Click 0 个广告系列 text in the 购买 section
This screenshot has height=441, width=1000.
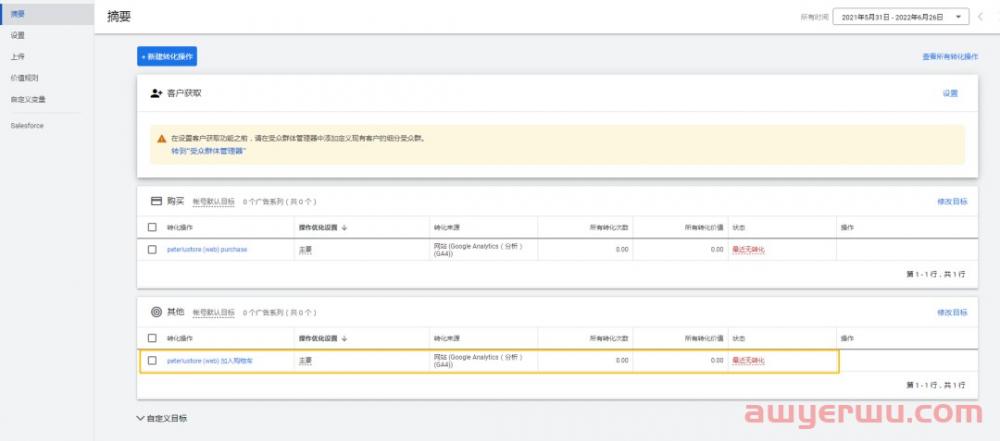tap(279, 202)
